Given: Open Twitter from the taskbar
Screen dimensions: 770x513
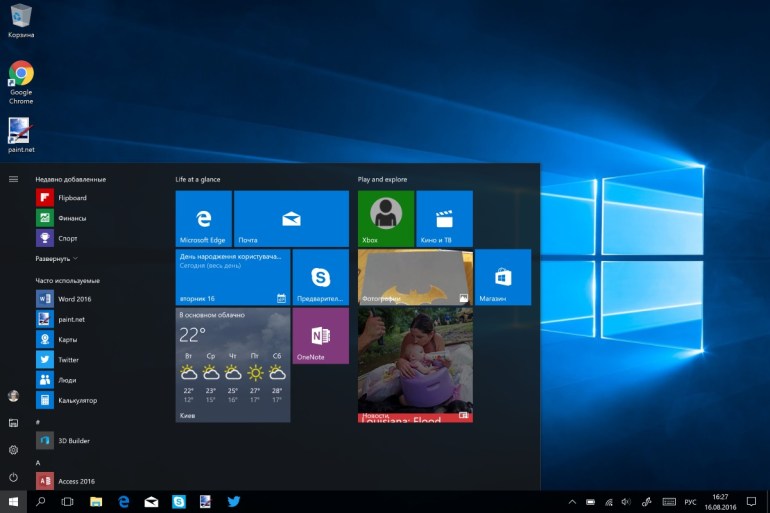Looking at the screenshot, I should (x=234, y=502).
